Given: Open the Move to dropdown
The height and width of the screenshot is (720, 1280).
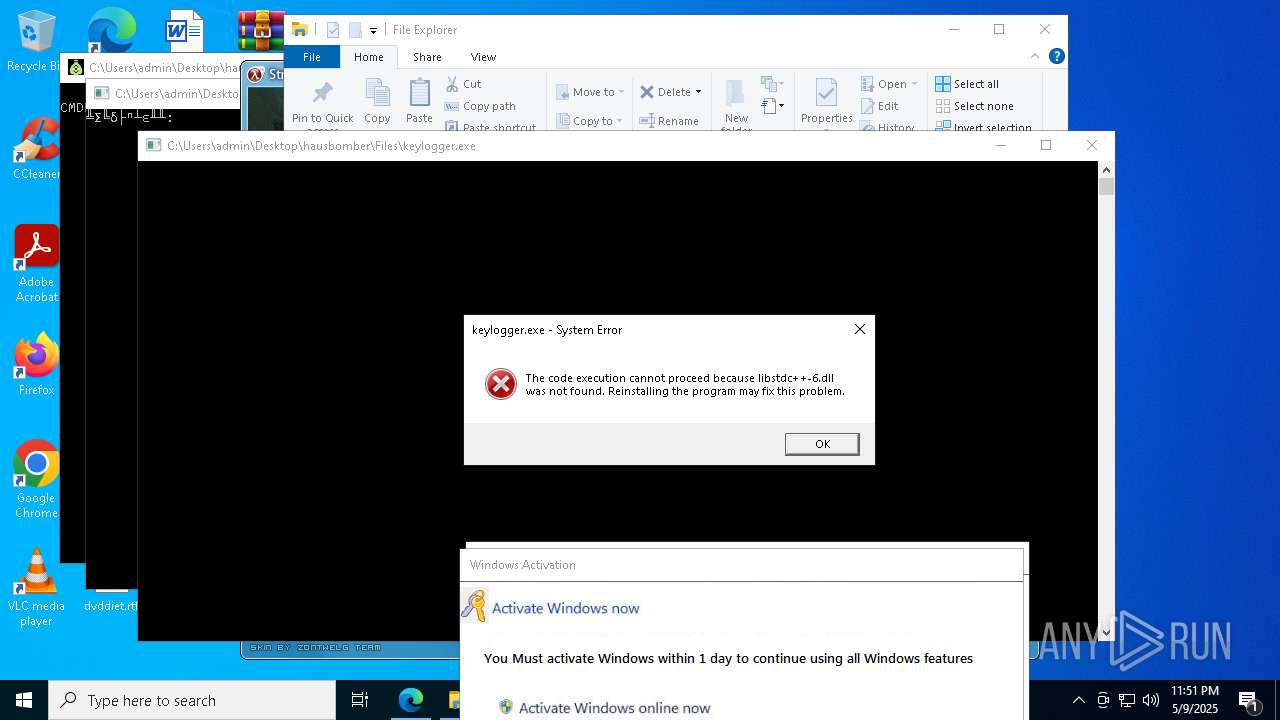Looking at the screenshot, I should [x=590, y=92].
